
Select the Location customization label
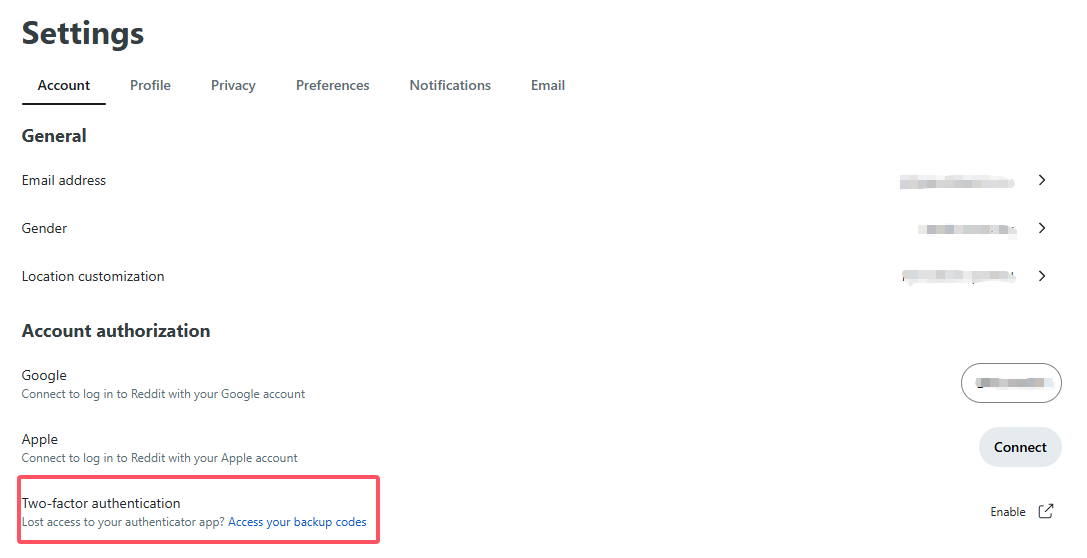[93, 276]
